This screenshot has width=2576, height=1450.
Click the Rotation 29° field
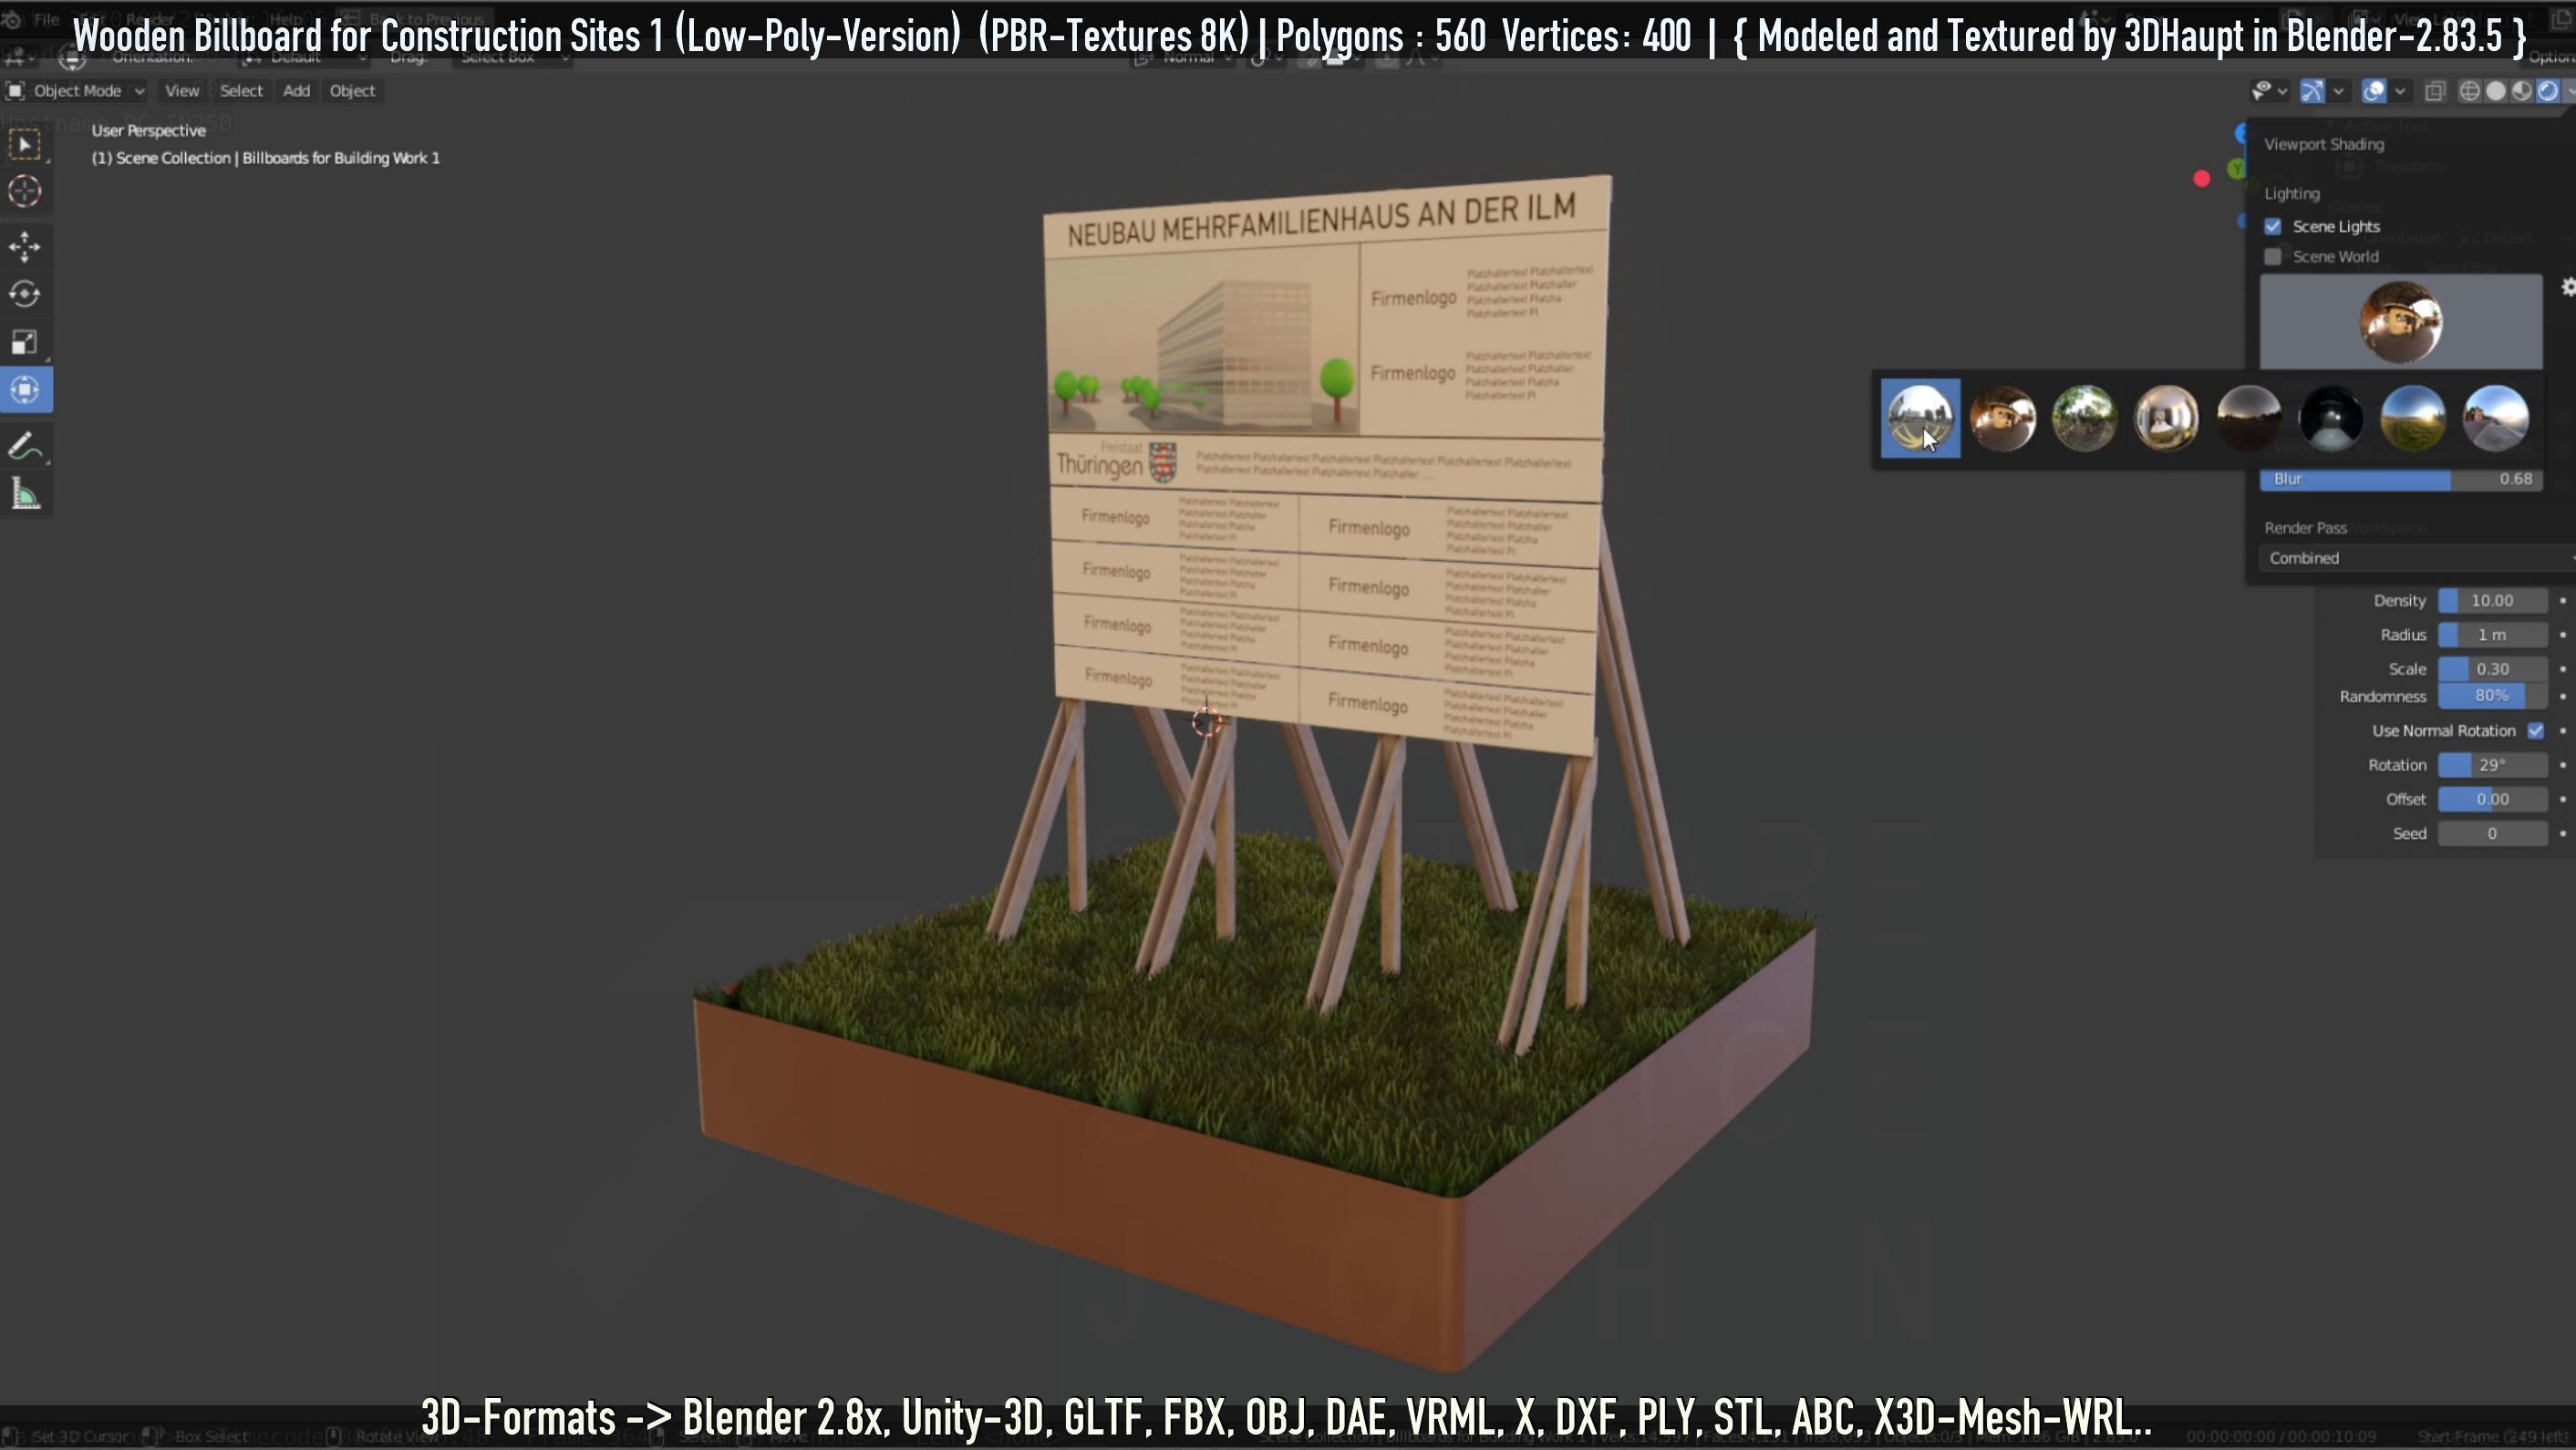click(x=2492, y=765)
